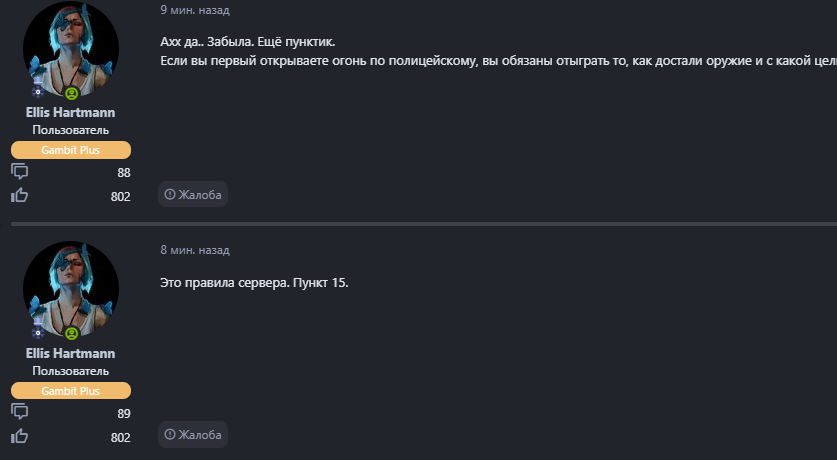Click Gambit Plus badge in second post
The height and width of the screenshot is (460, 837).
(71, 390)
